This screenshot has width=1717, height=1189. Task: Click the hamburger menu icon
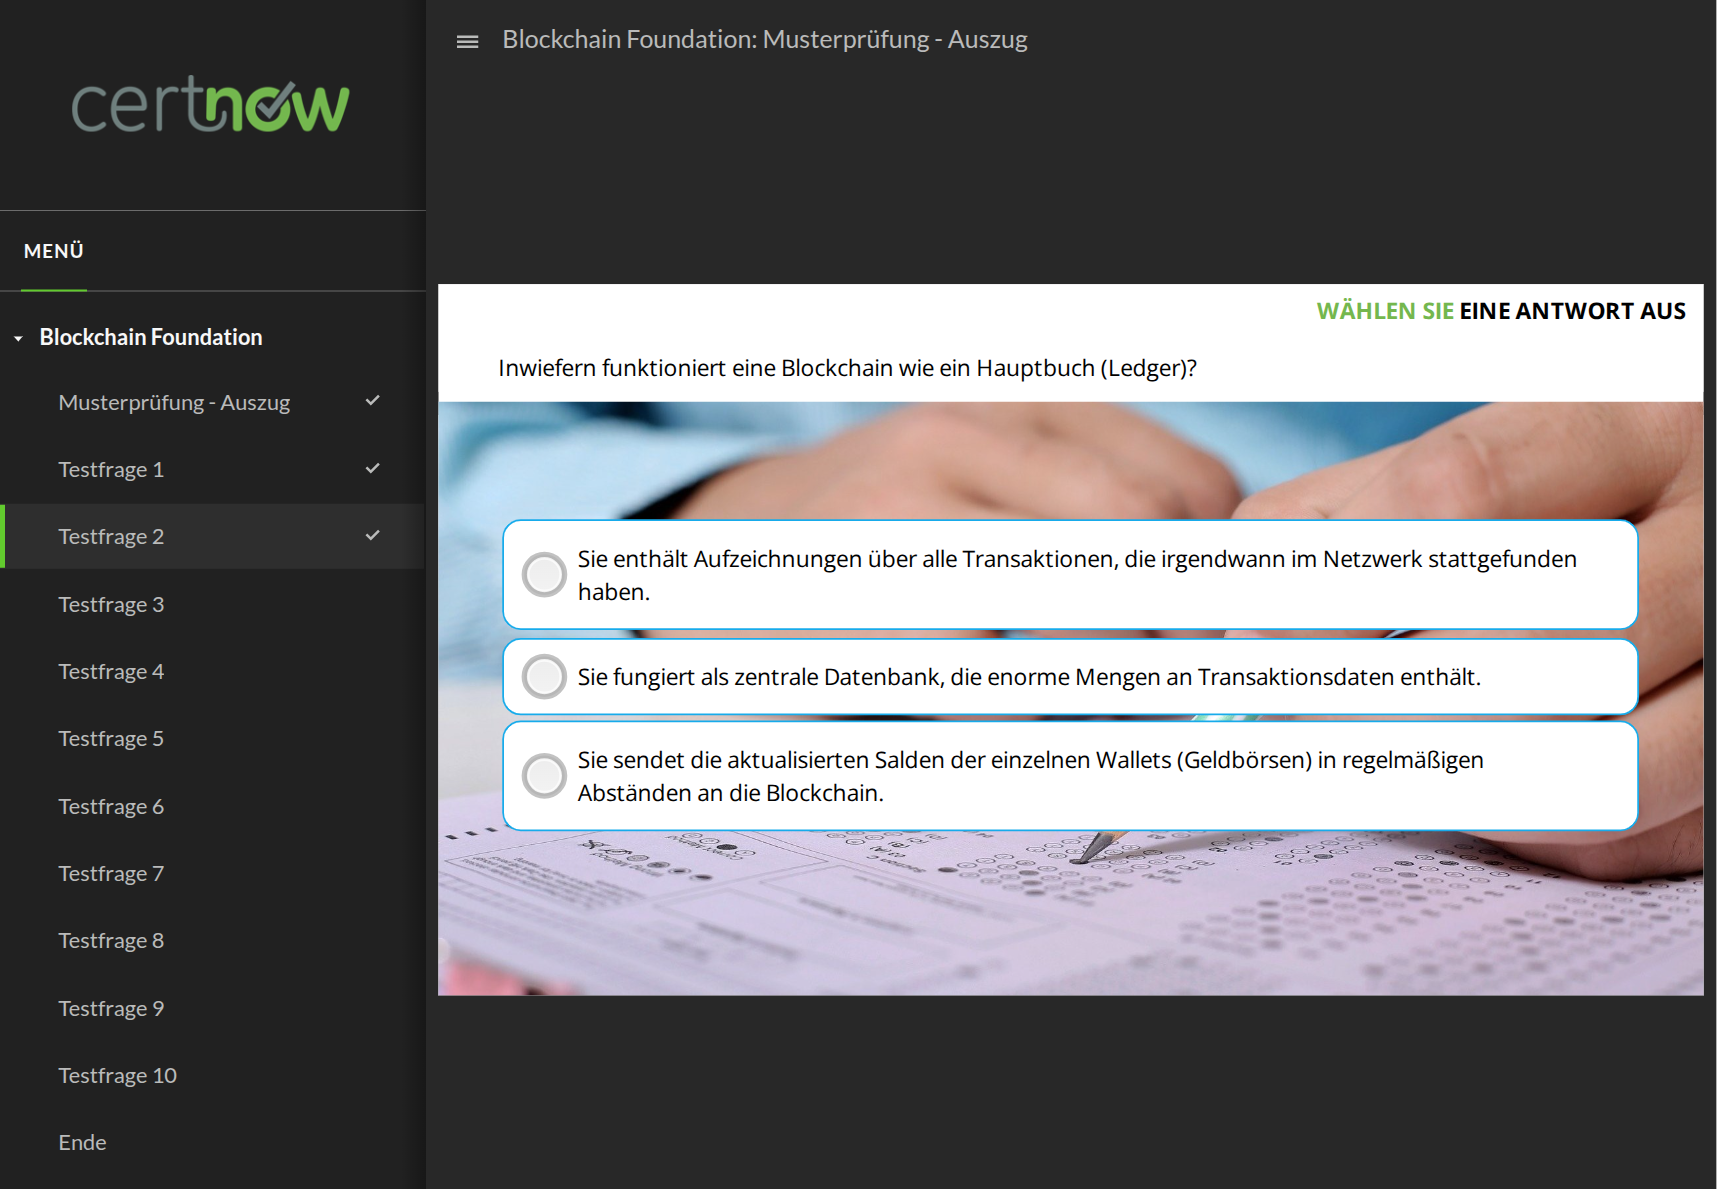(467, 41)
